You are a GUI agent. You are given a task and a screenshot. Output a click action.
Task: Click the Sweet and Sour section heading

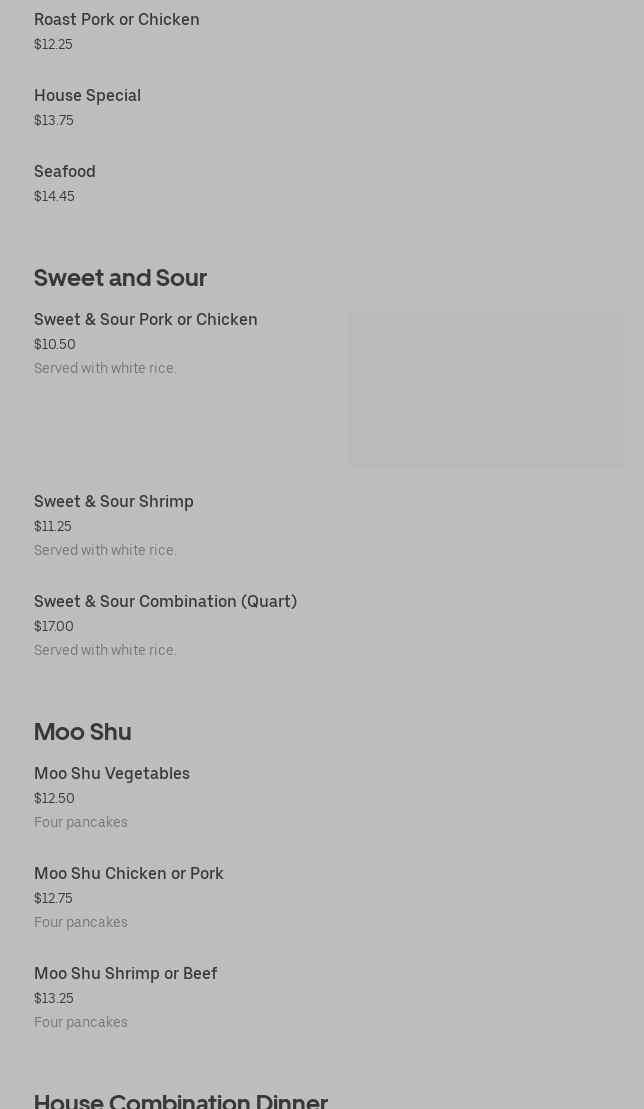click(120, 278)
